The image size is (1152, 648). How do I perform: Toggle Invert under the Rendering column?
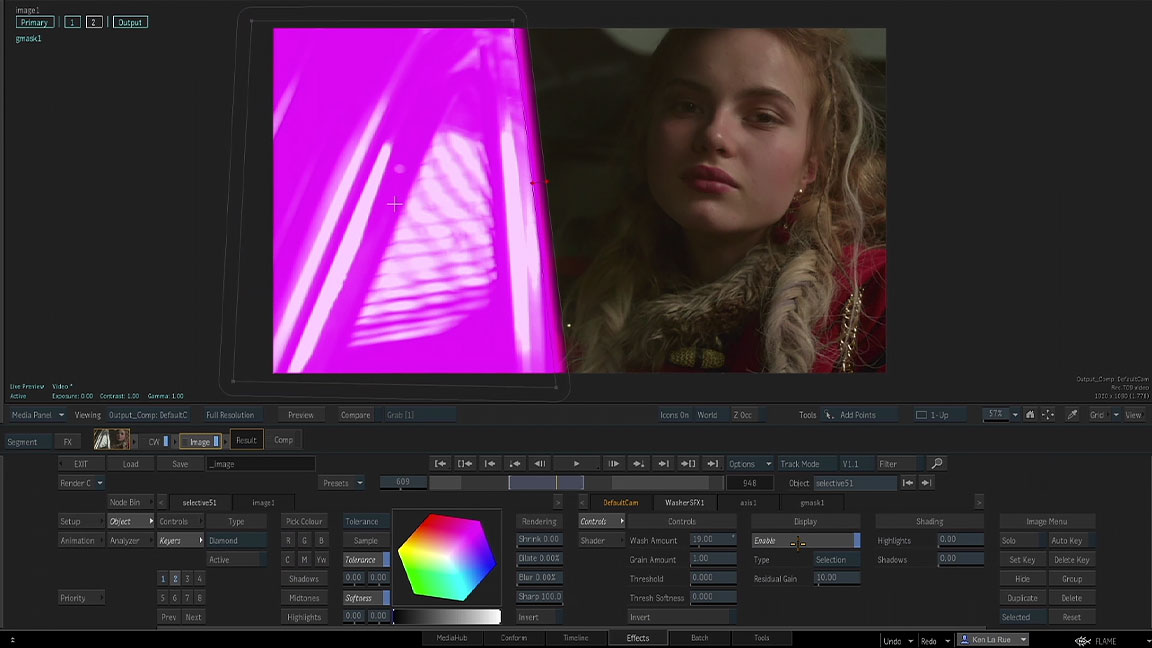[539, 617]
